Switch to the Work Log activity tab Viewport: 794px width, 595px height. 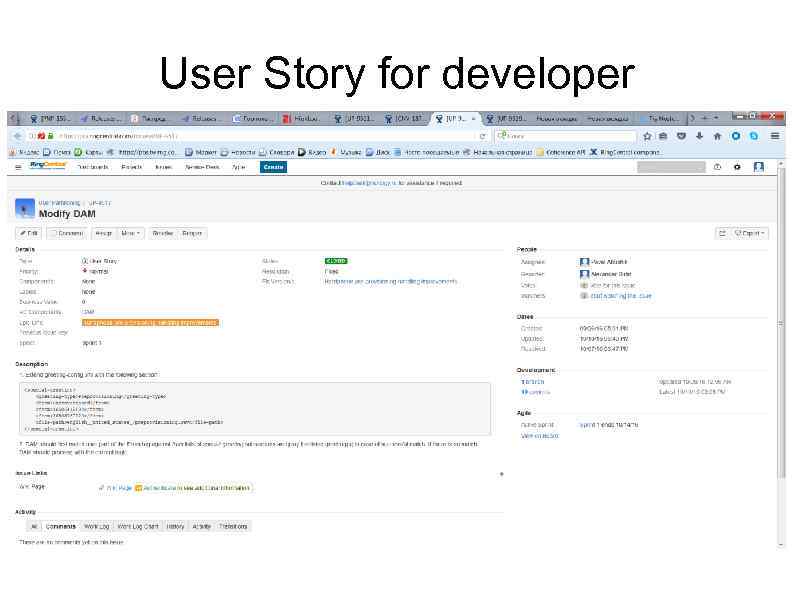96,527
